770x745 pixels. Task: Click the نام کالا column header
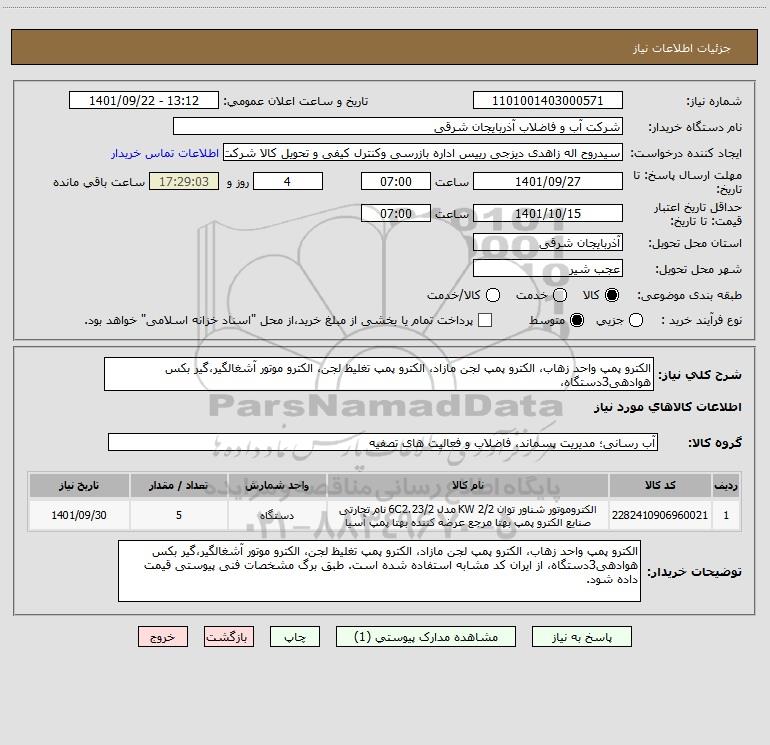(x=468, y=486)
